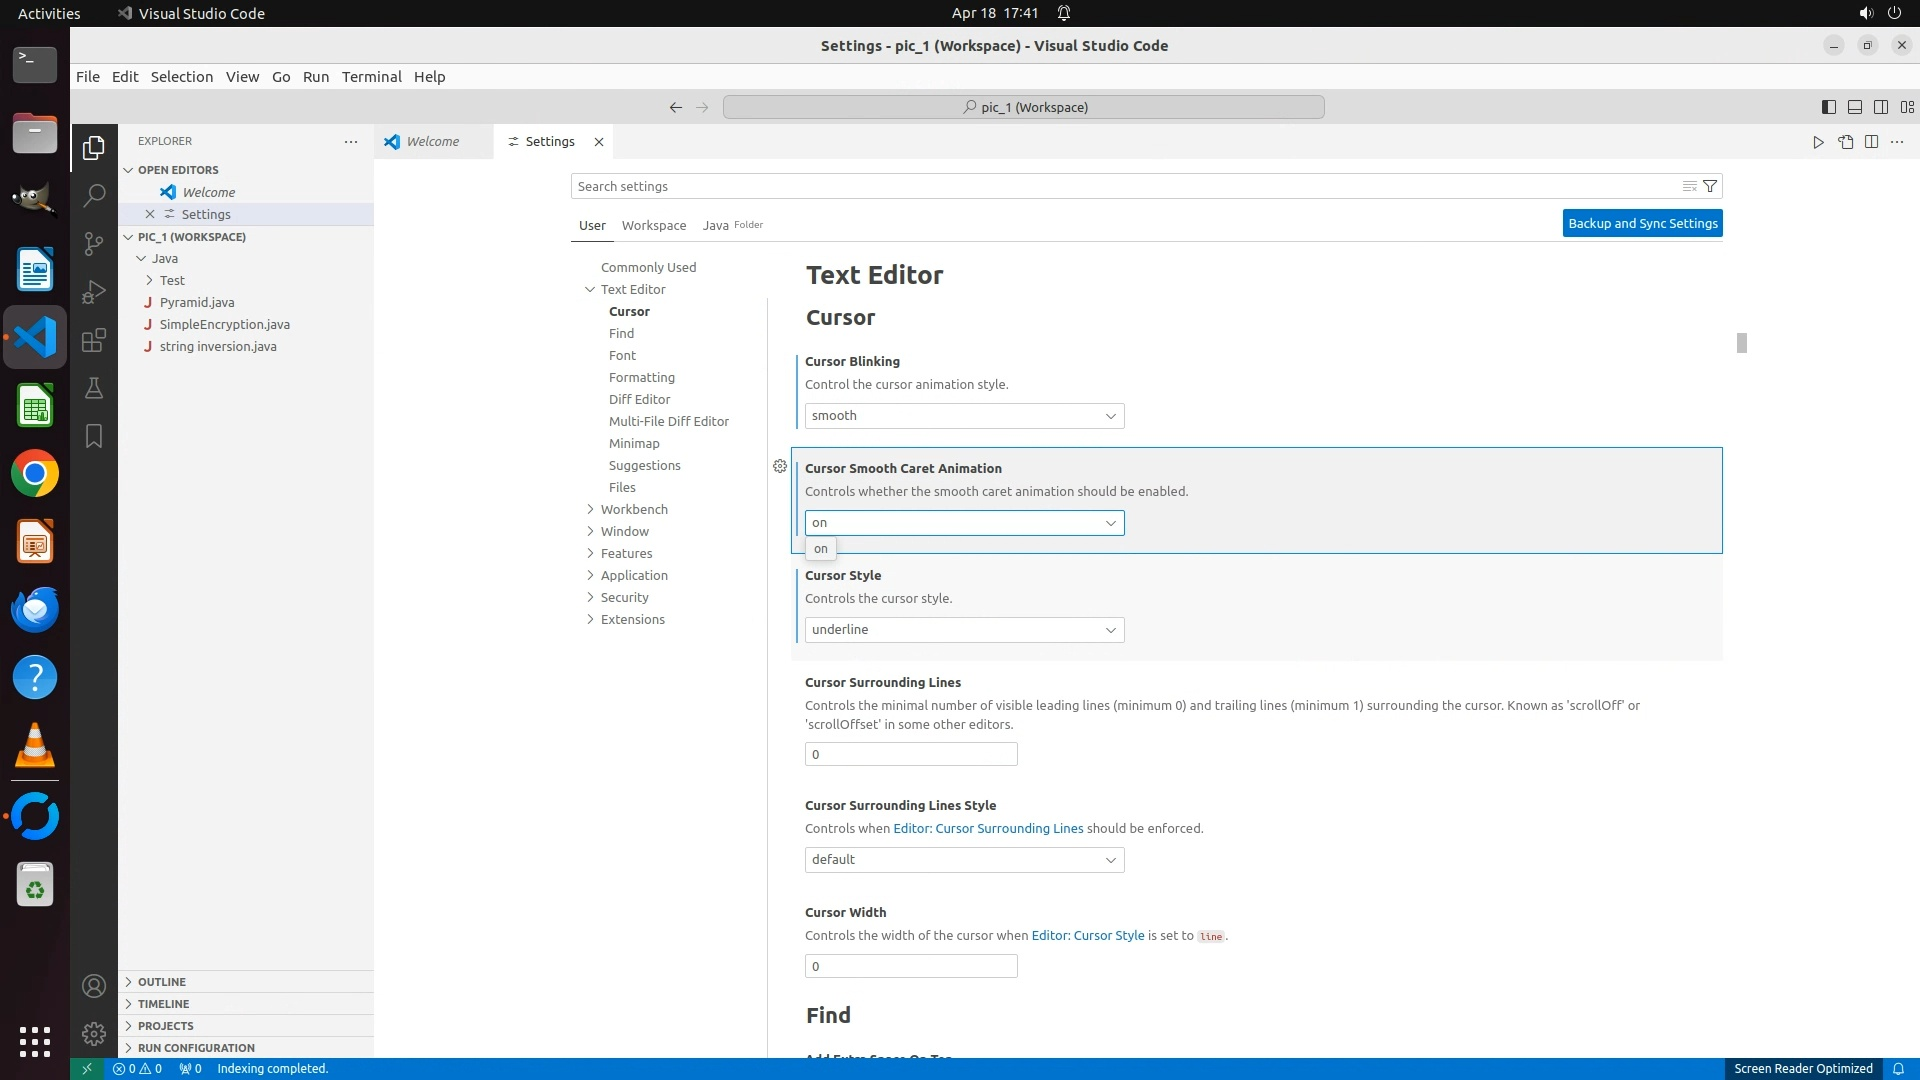Click the Manage gear icon in activity bar

point(94,1034)
